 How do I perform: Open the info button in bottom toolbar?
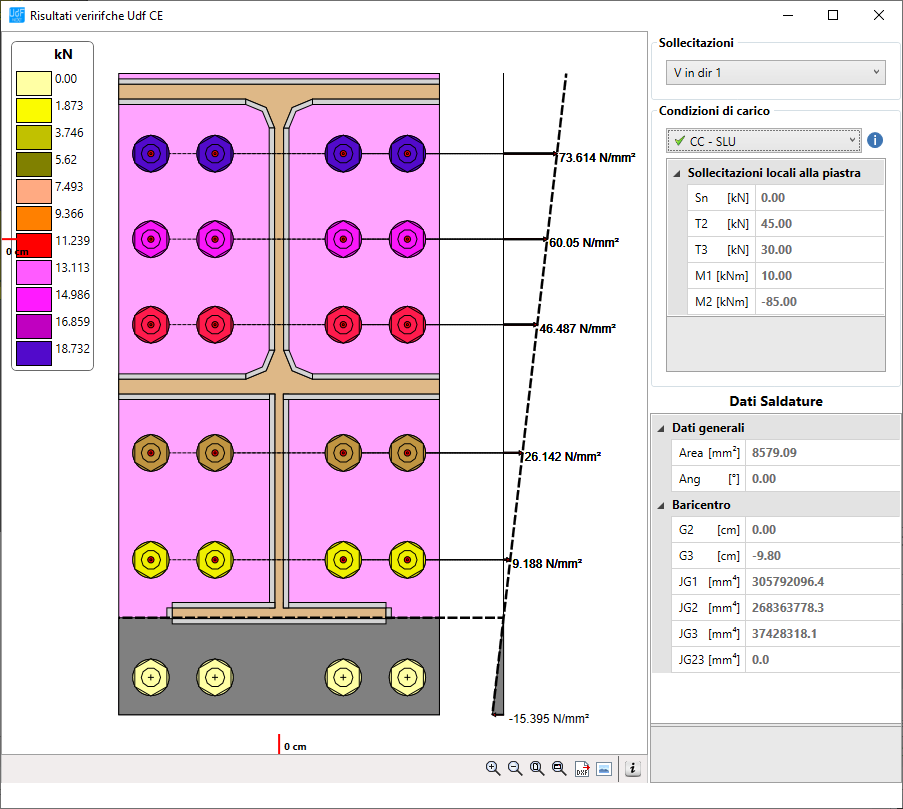[x=633, y=768]
